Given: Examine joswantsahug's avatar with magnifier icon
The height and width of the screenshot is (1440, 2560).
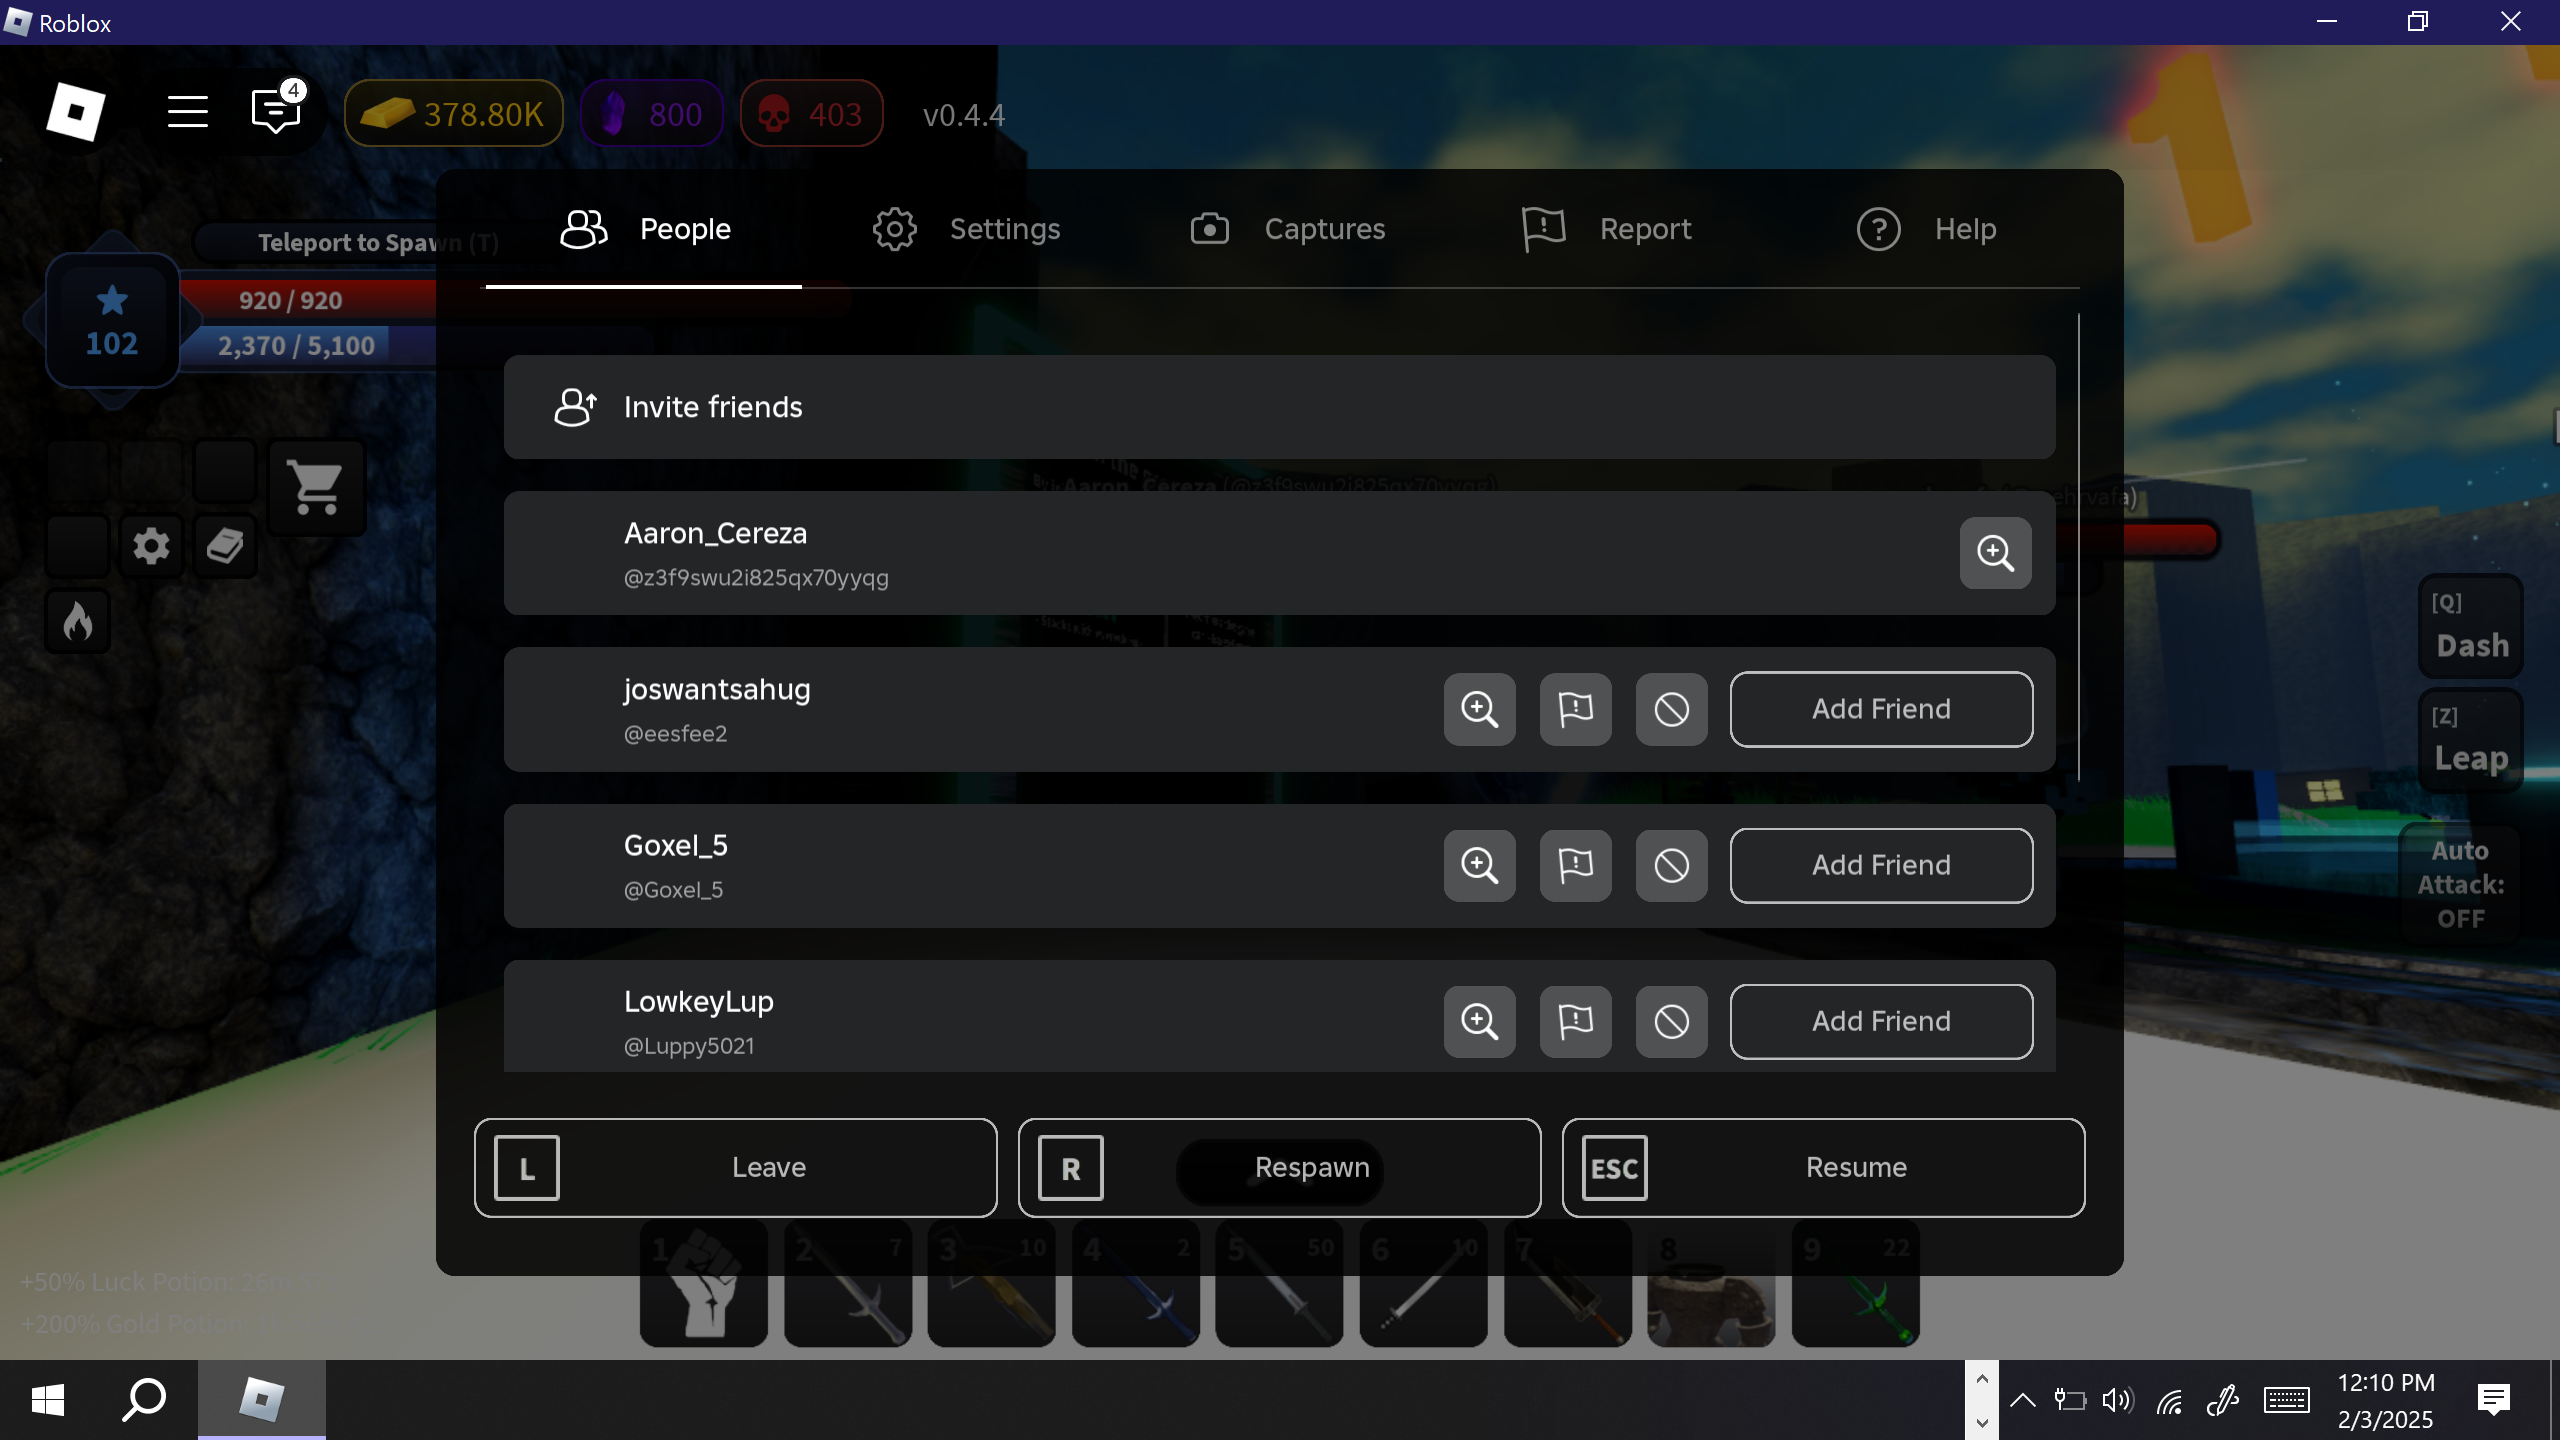Looking at the screenshot, I should (x=1479, y=709).
